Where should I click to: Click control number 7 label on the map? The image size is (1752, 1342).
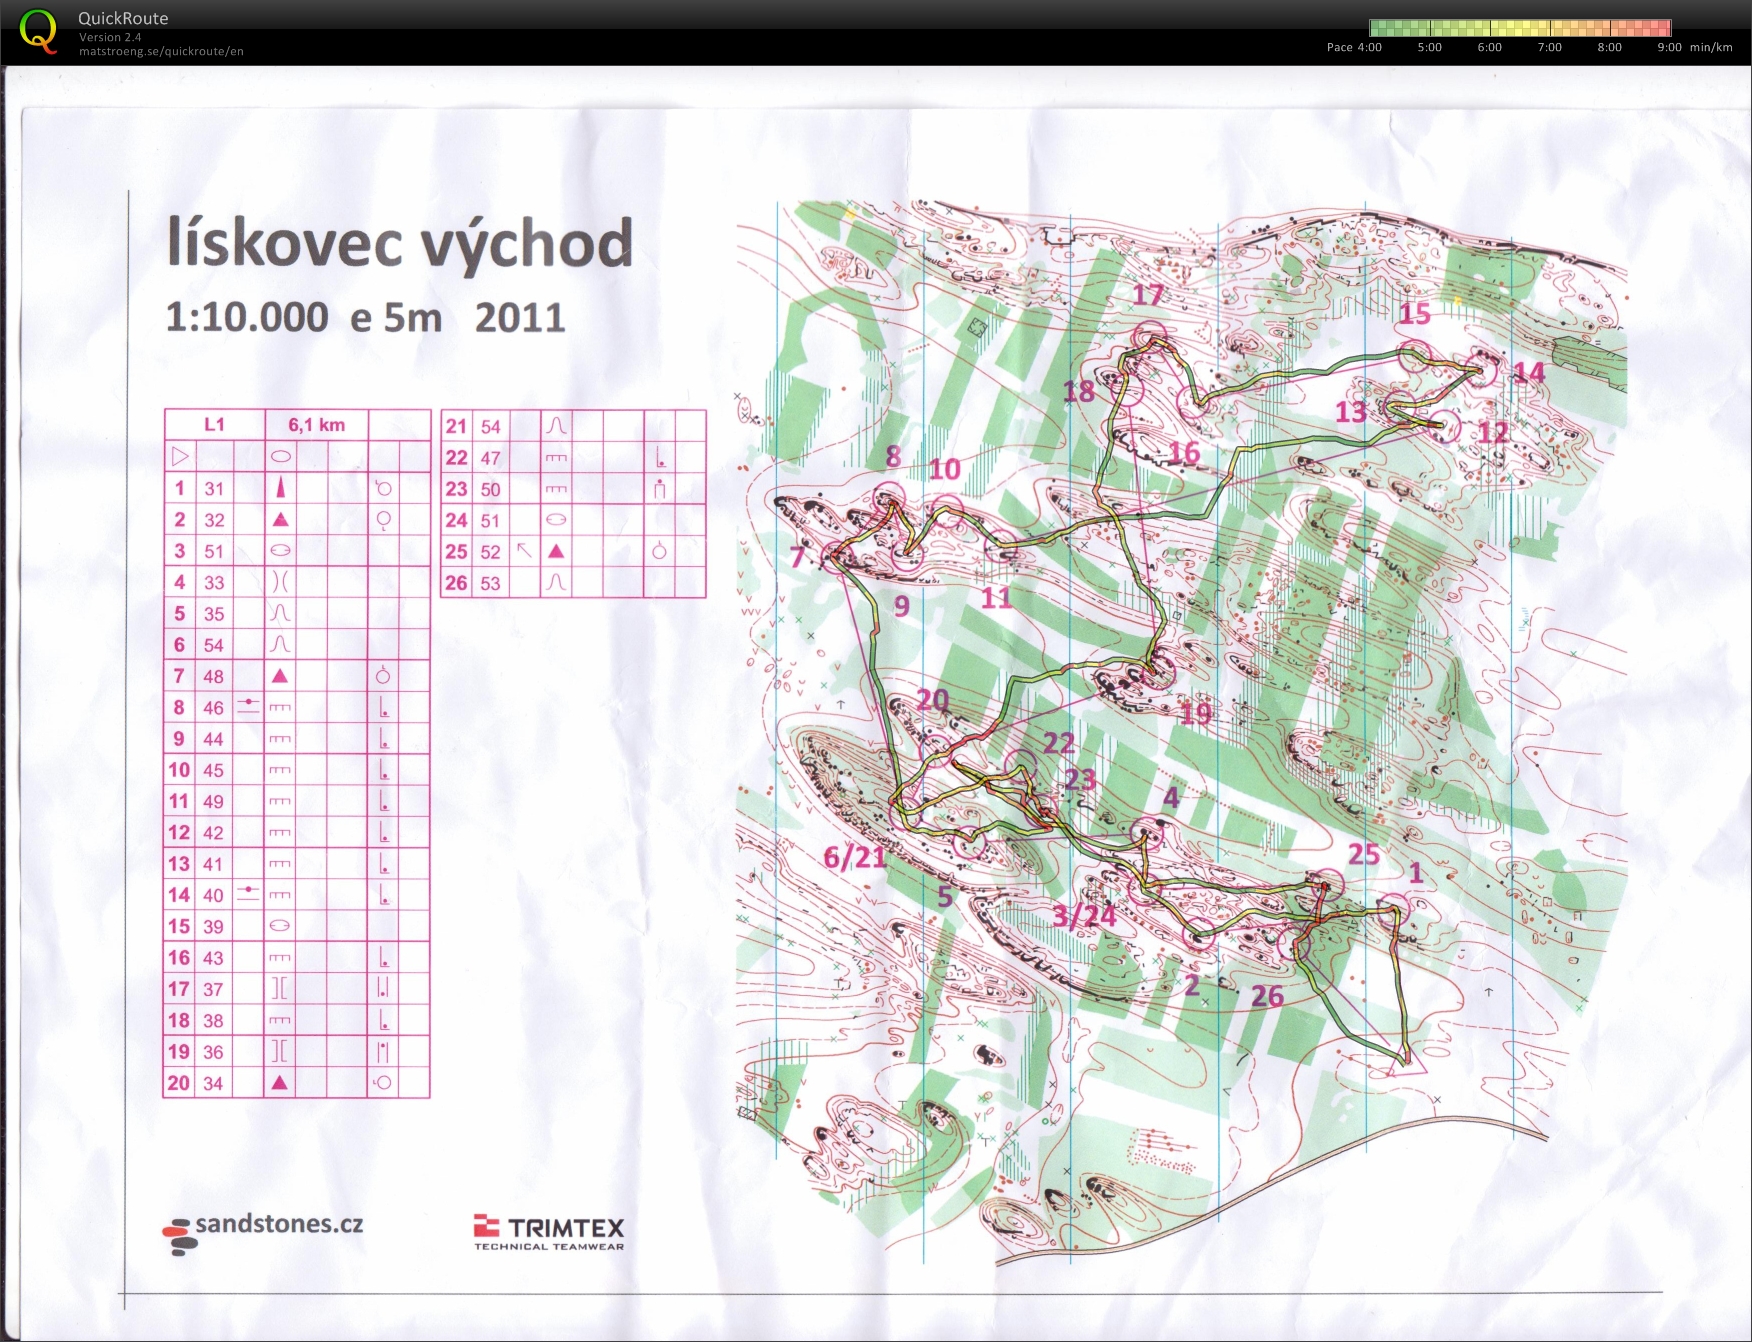(797, 557)
